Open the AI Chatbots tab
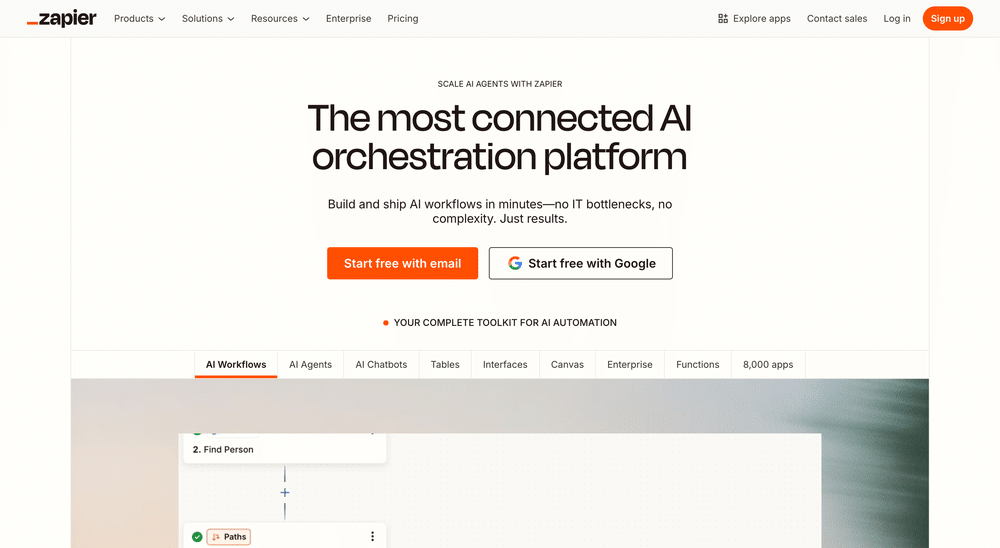1000x548 pixels. point(381,364)
